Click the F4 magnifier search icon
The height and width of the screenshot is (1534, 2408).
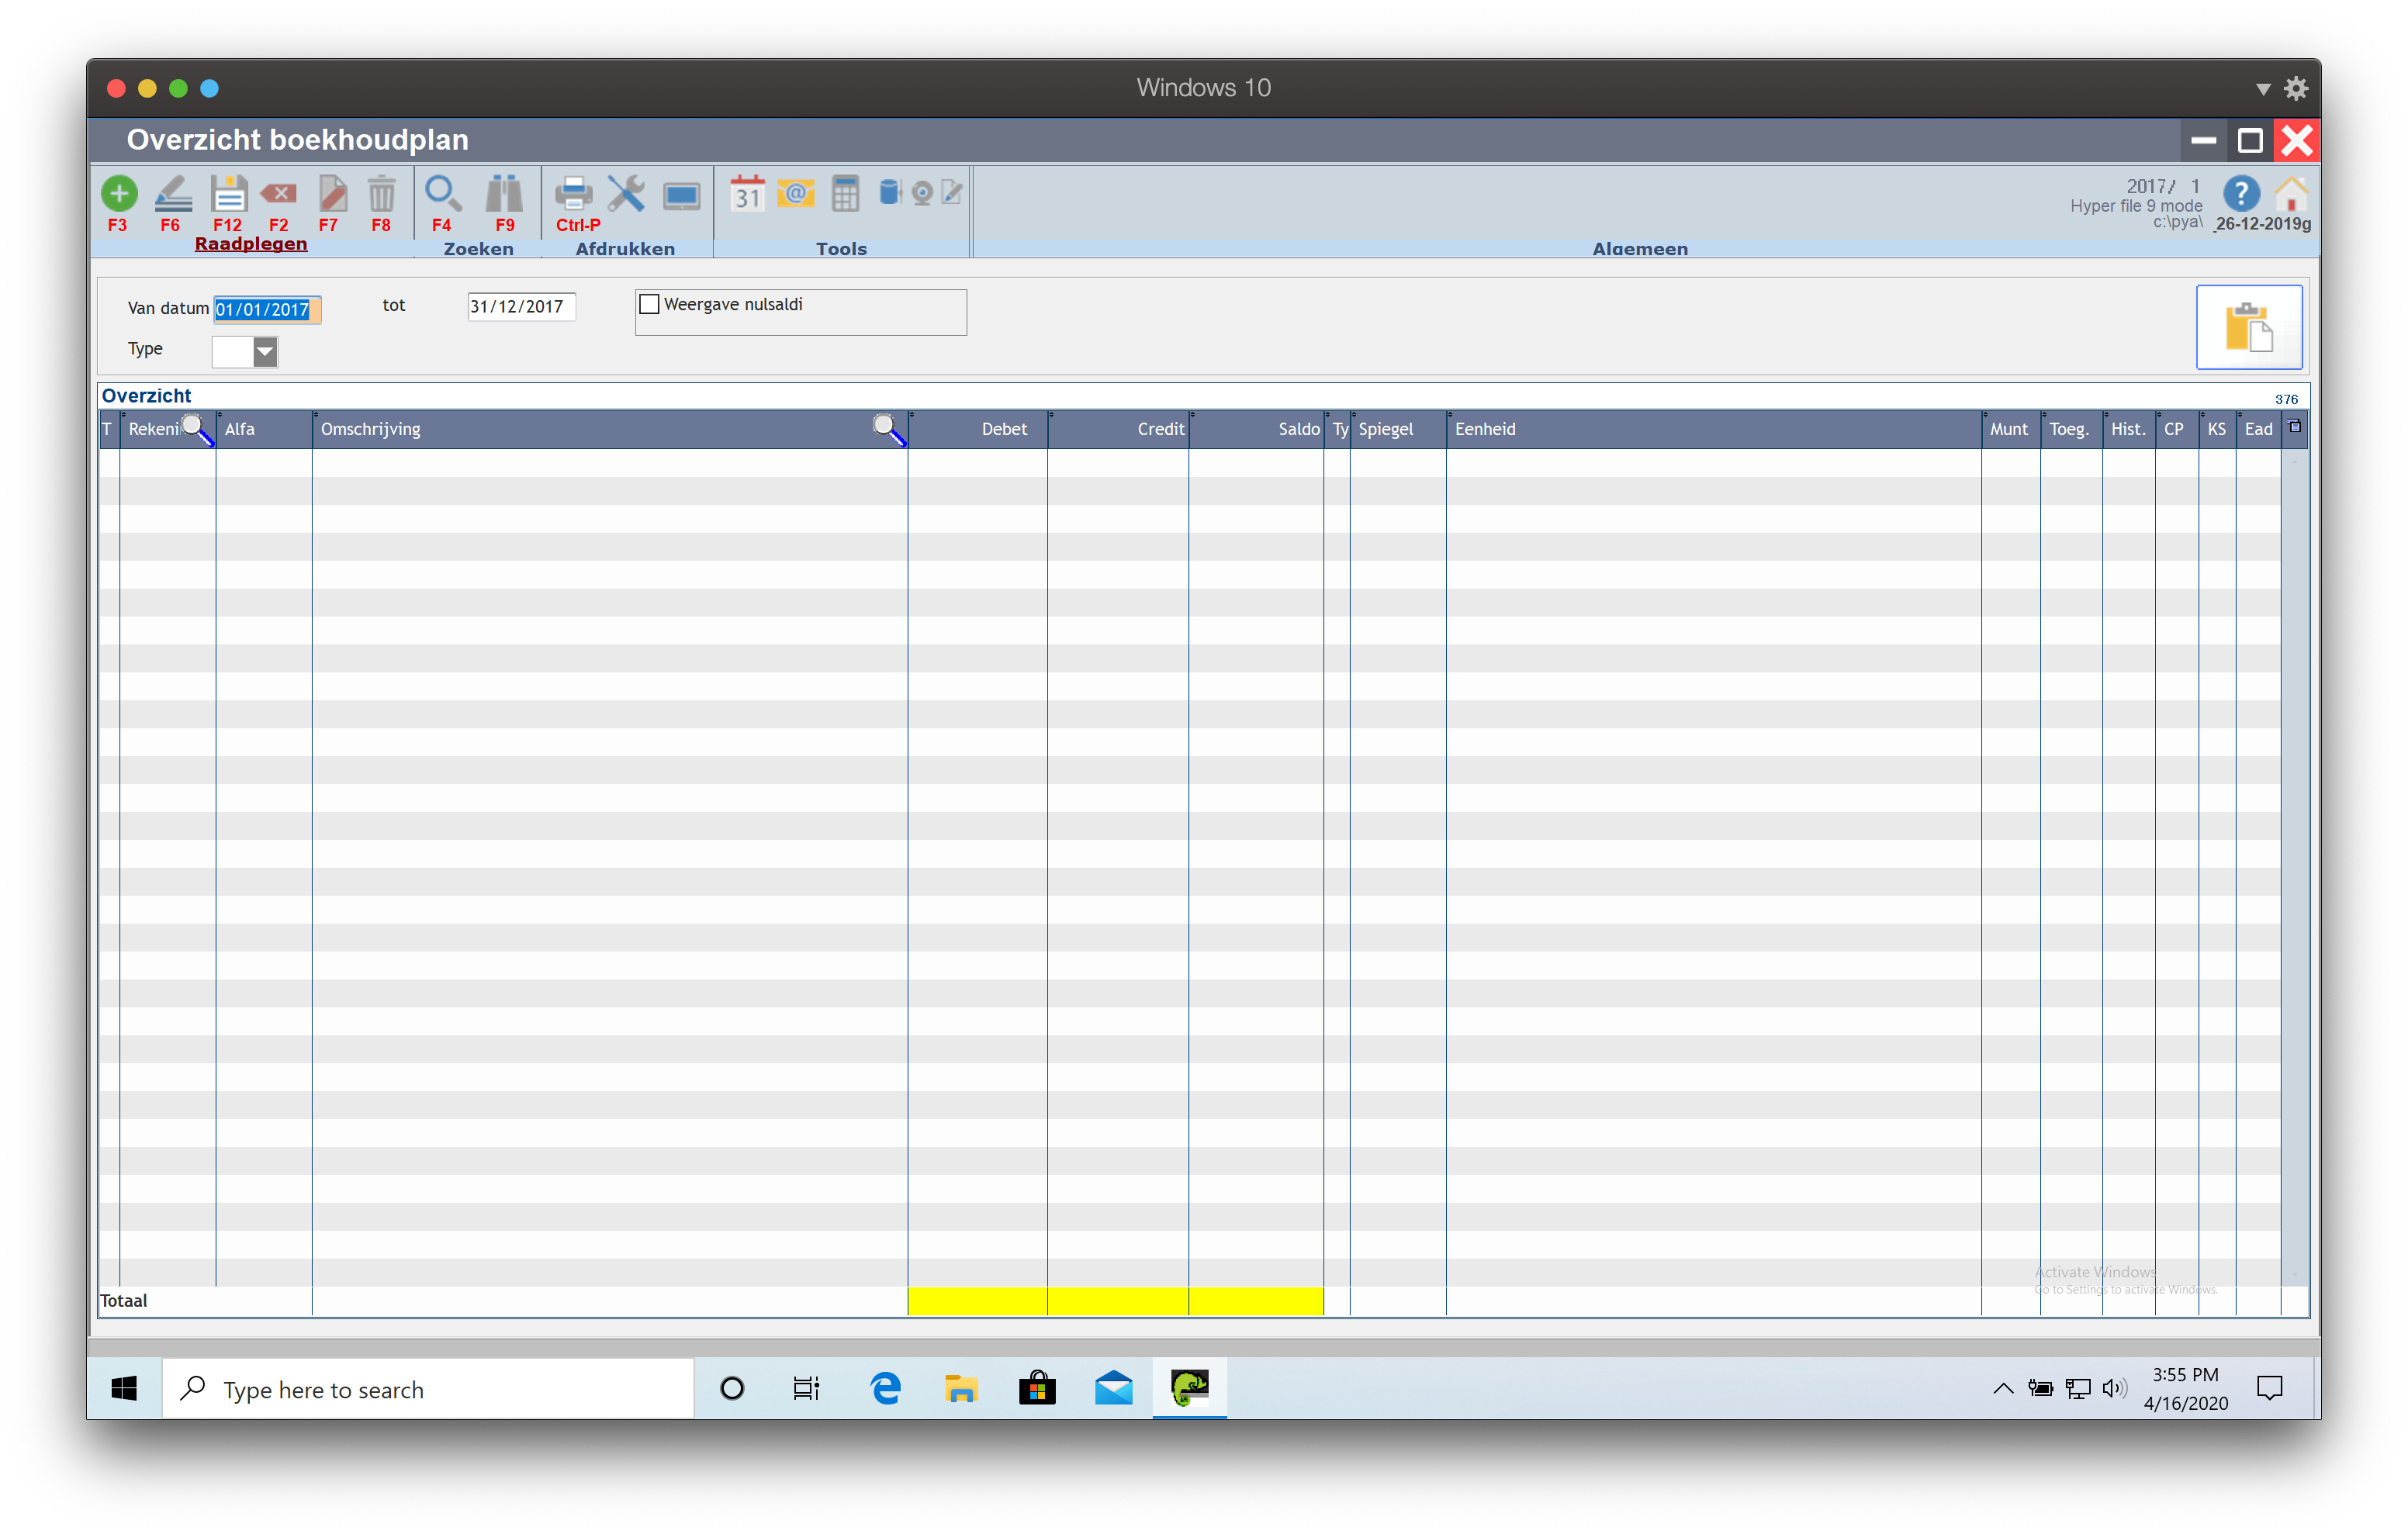pos(442,194)
